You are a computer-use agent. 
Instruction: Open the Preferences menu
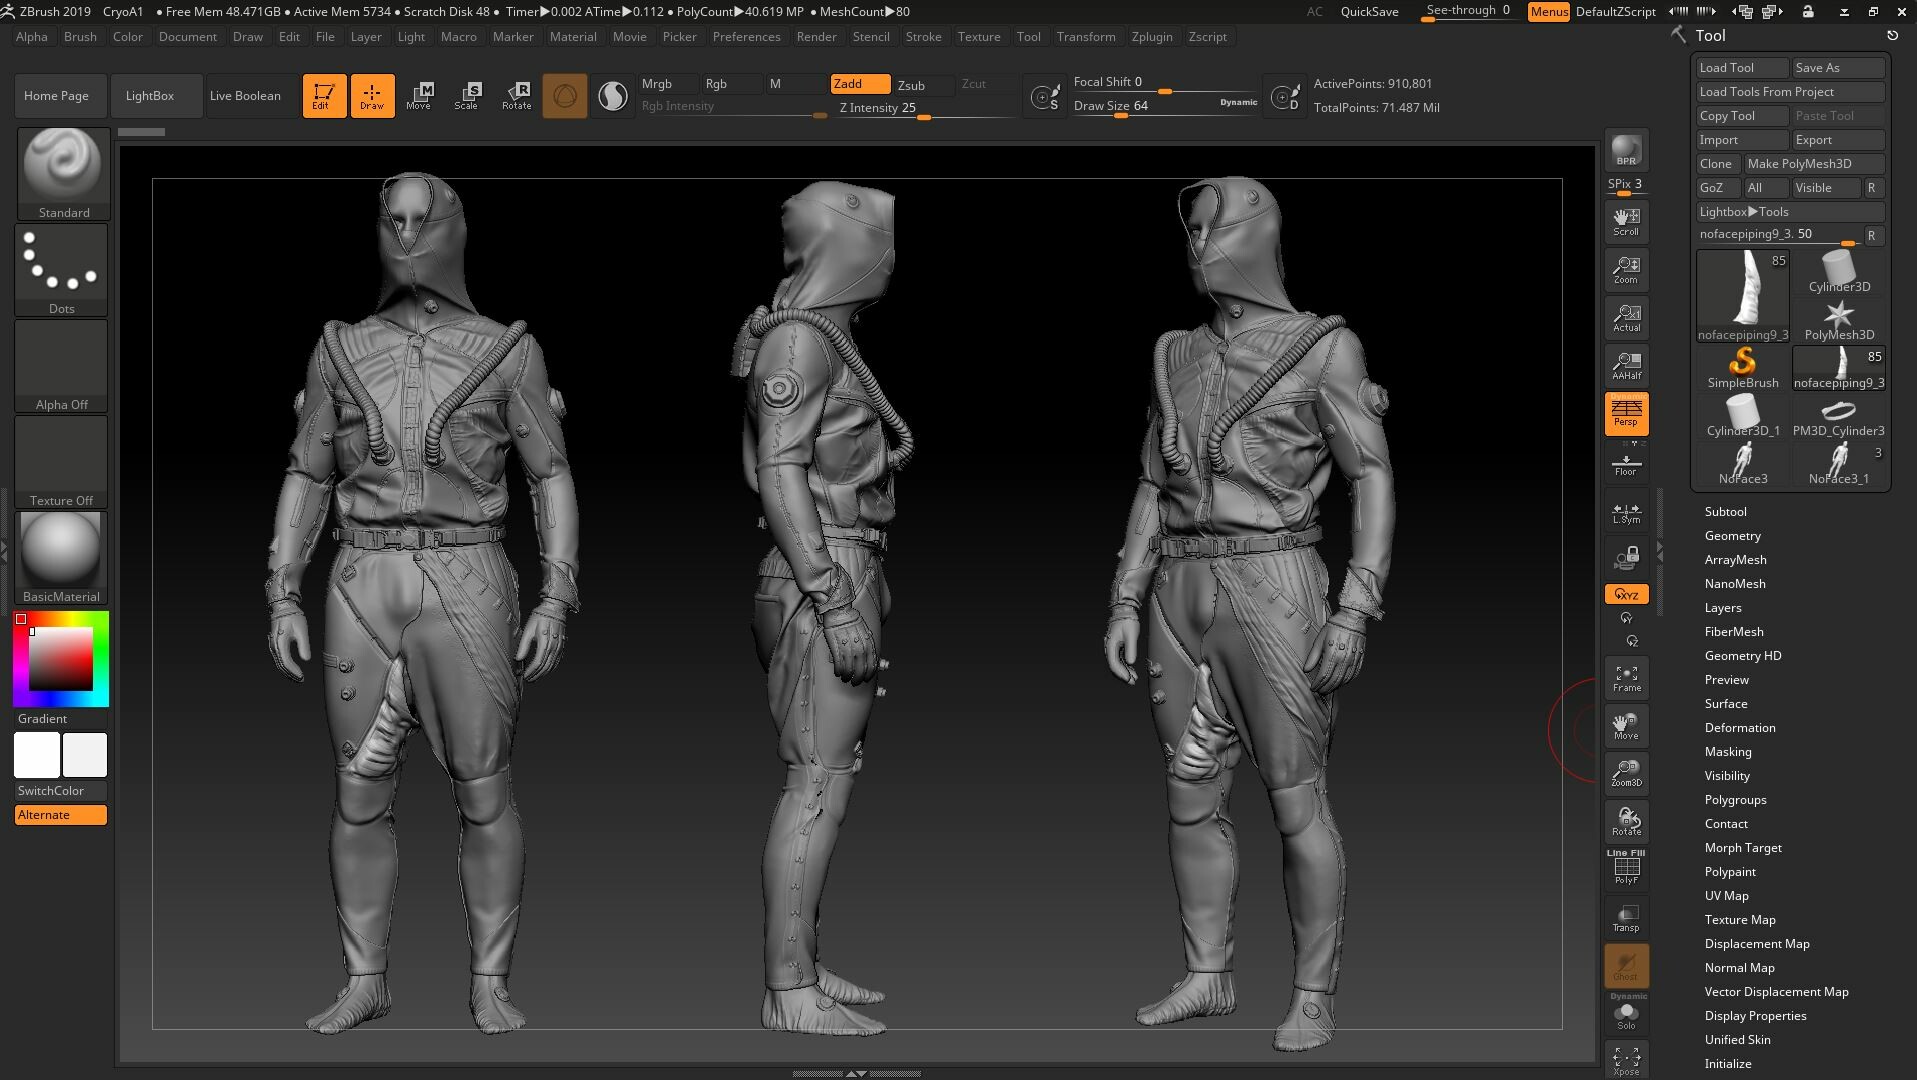click(746, 37)
